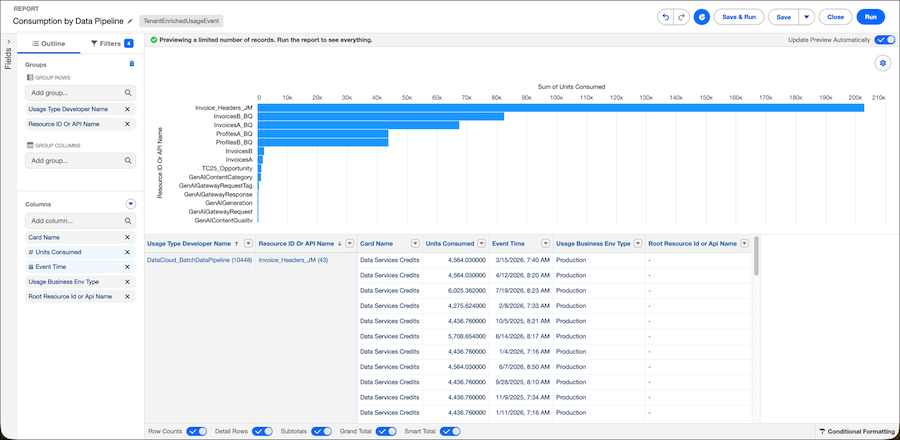Edit report name with pencil icon
This screenshot has width=900, height=440.
[x=130, y=21]
